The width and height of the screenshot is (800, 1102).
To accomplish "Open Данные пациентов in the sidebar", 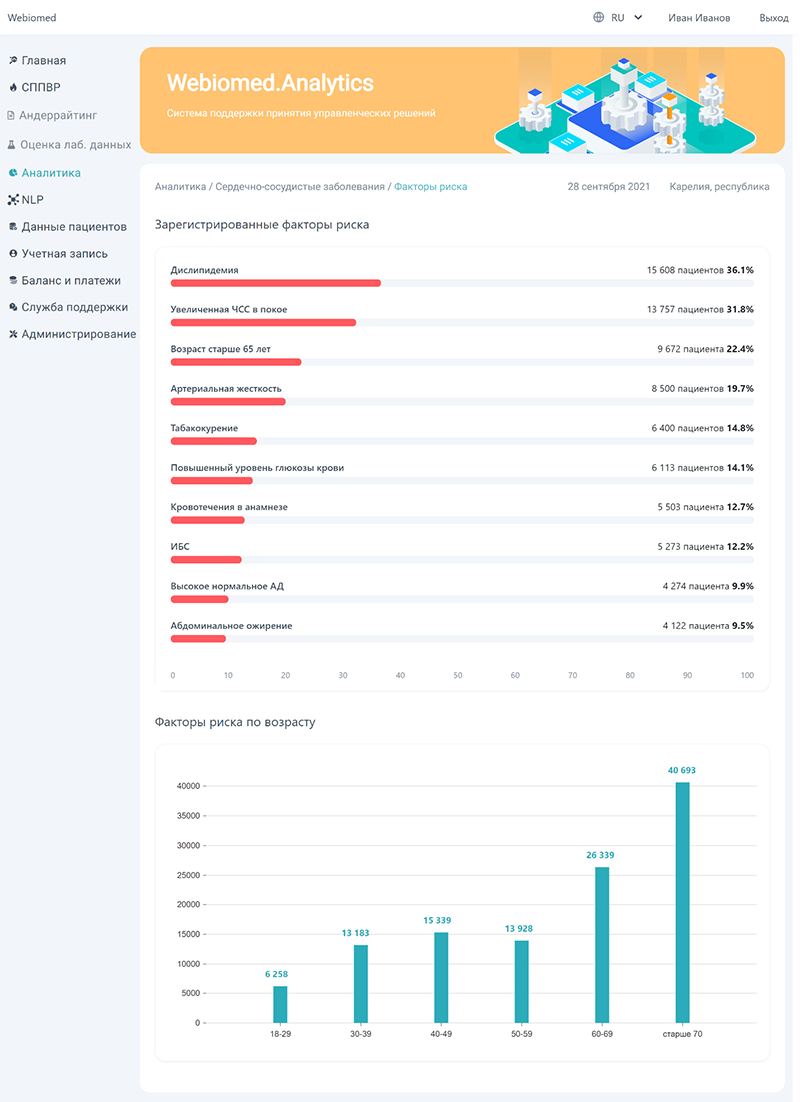I will coord(74,227).
